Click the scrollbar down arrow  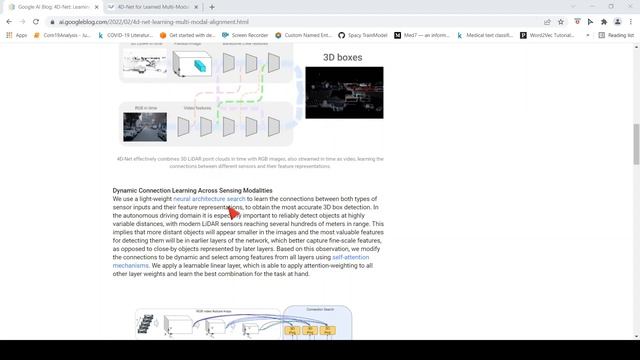tap(636, 337)
